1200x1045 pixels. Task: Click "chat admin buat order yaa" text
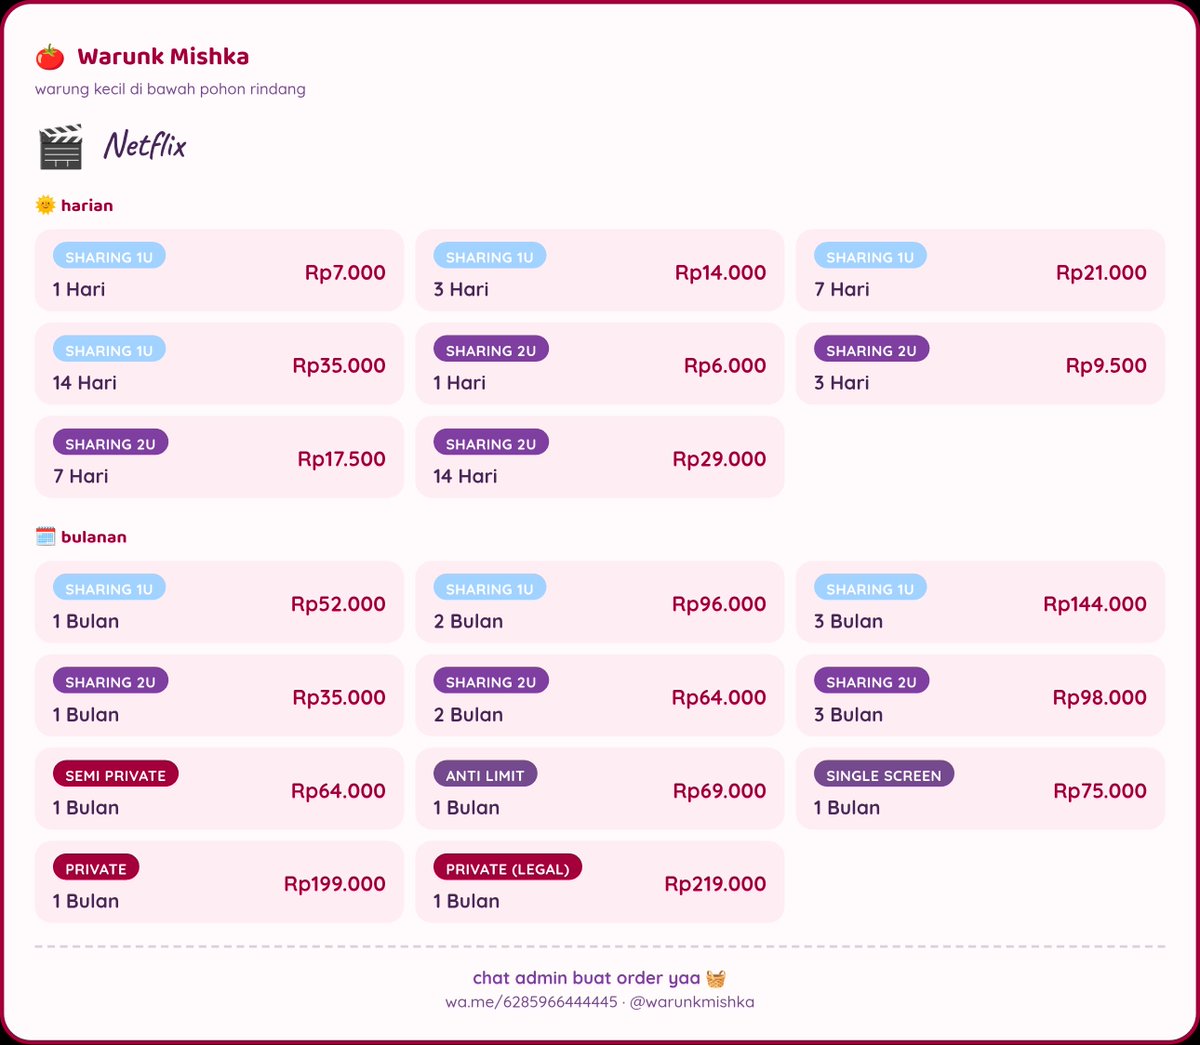[586, 978]
